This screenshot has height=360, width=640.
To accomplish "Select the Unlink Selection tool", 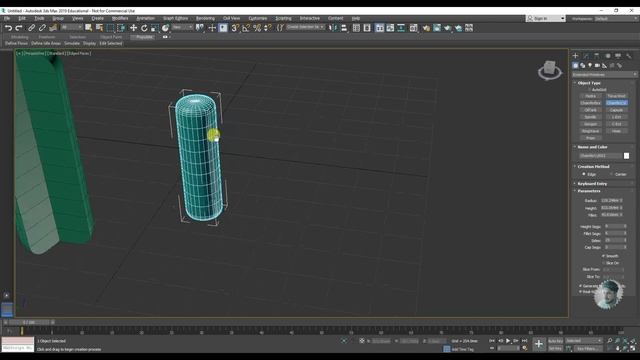I will click(42, 28).
